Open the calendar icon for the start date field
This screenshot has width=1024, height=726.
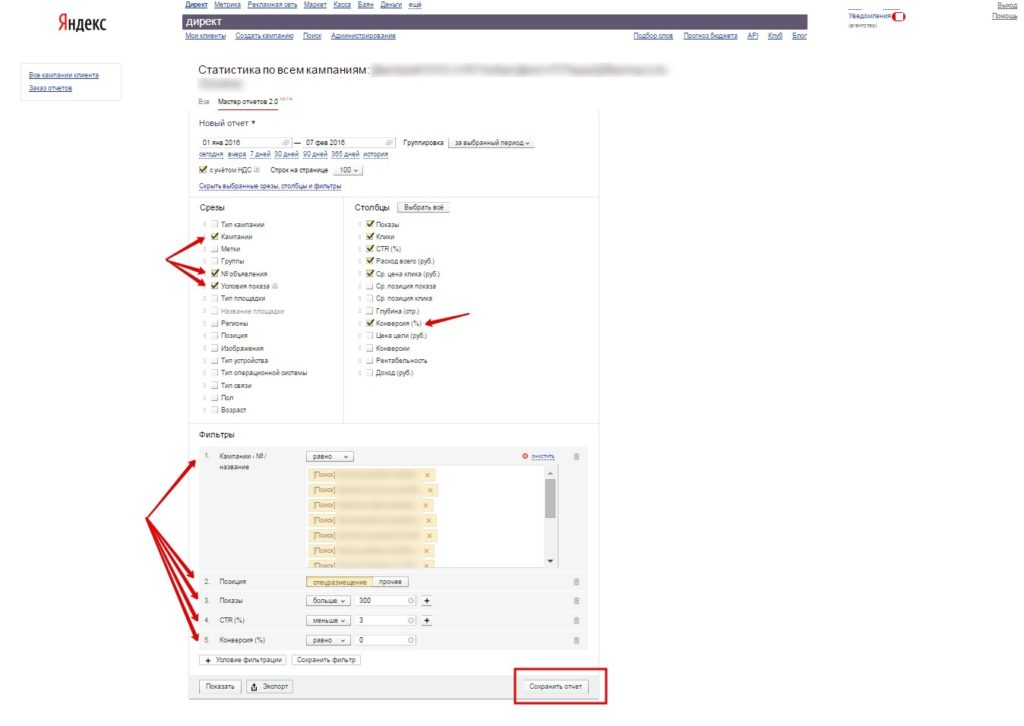click(x=285, y=142)
